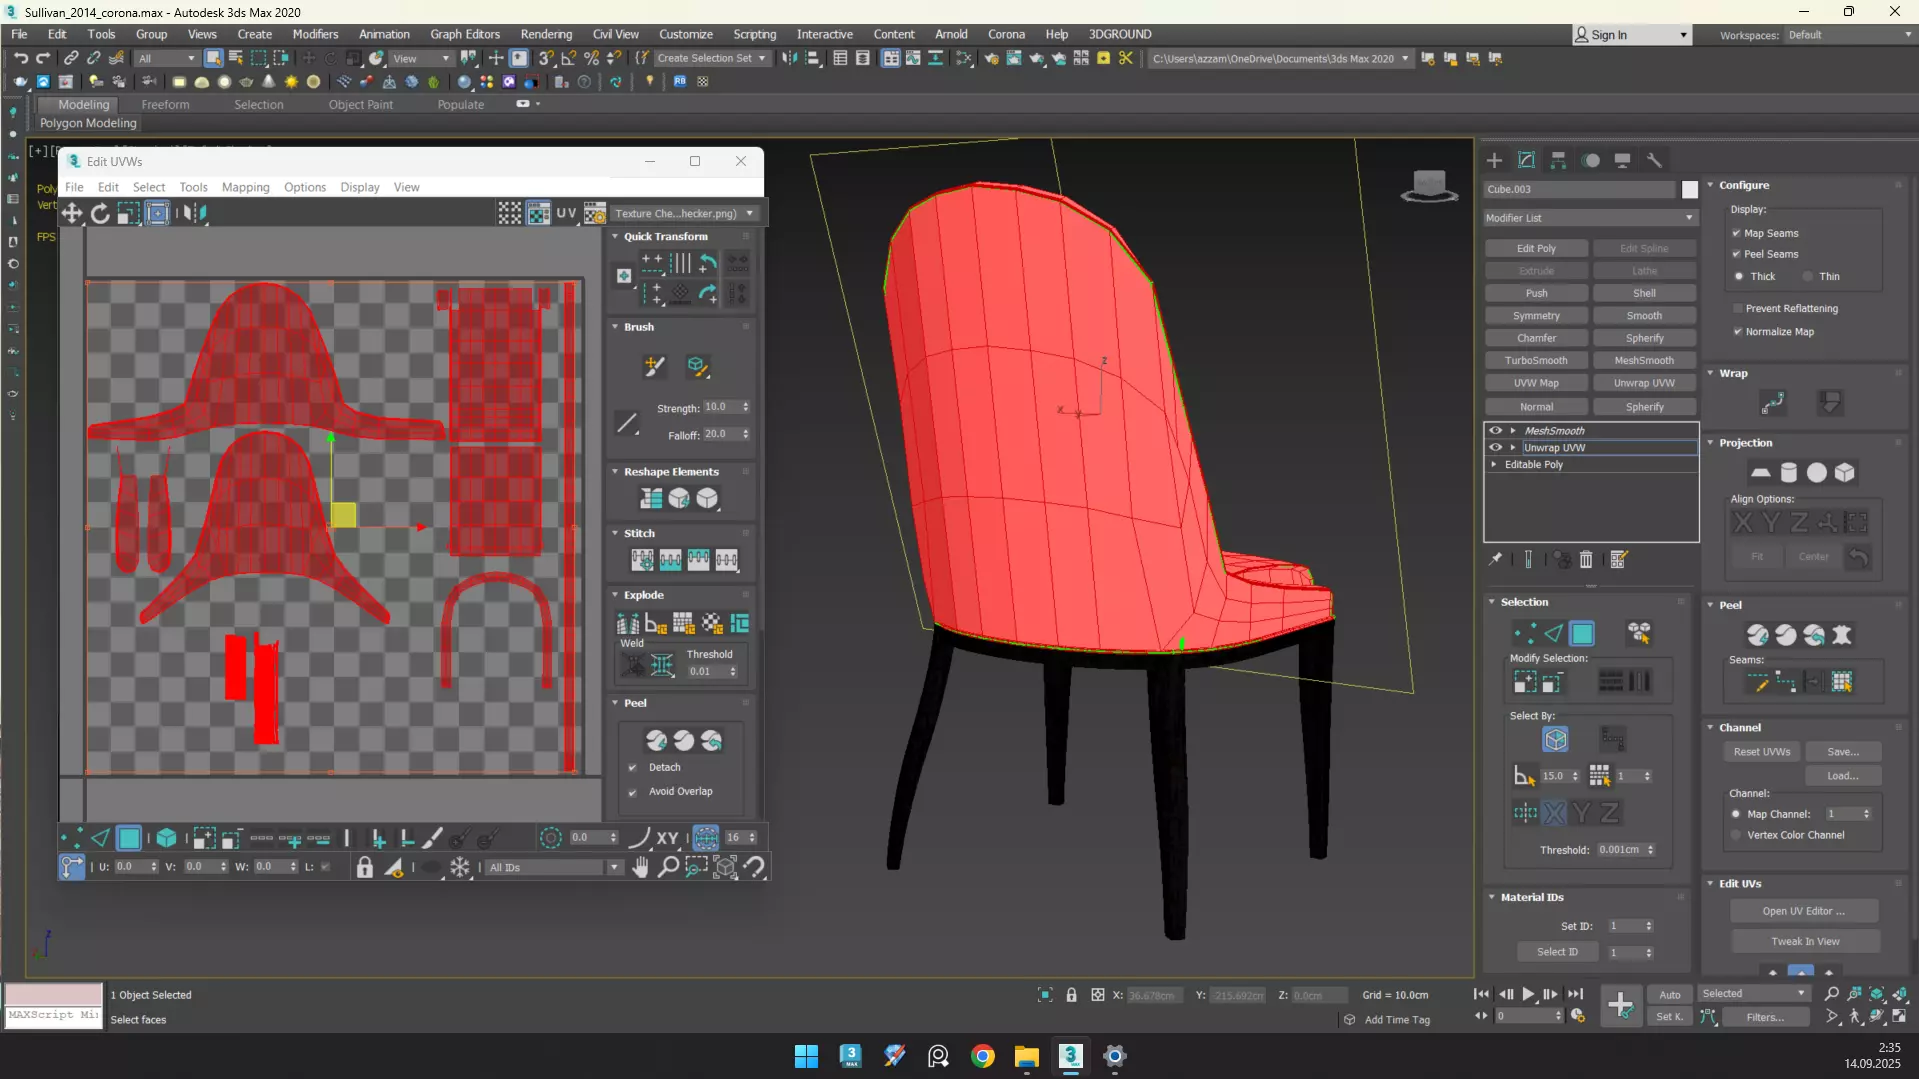Select polygon mode in Selection rollout
This screenshot has height=1079, width=1919.
(x=1582, y=634)
